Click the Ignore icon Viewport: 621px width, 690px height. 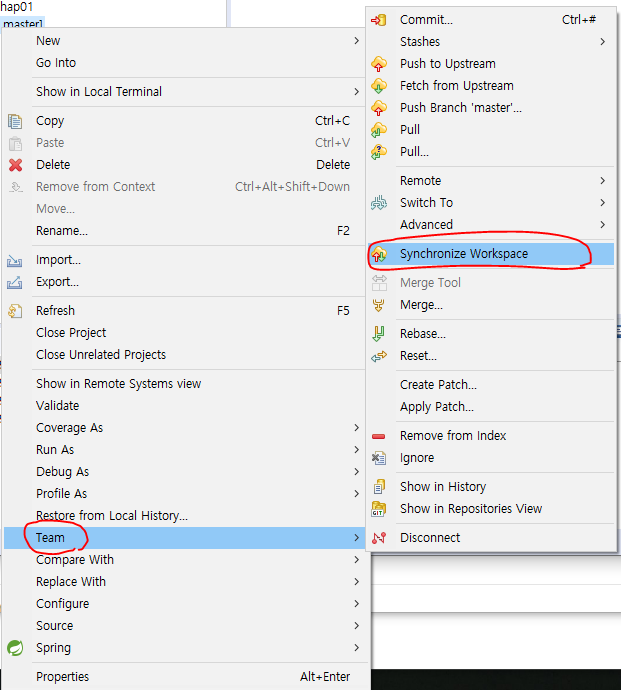pos(378,458)
